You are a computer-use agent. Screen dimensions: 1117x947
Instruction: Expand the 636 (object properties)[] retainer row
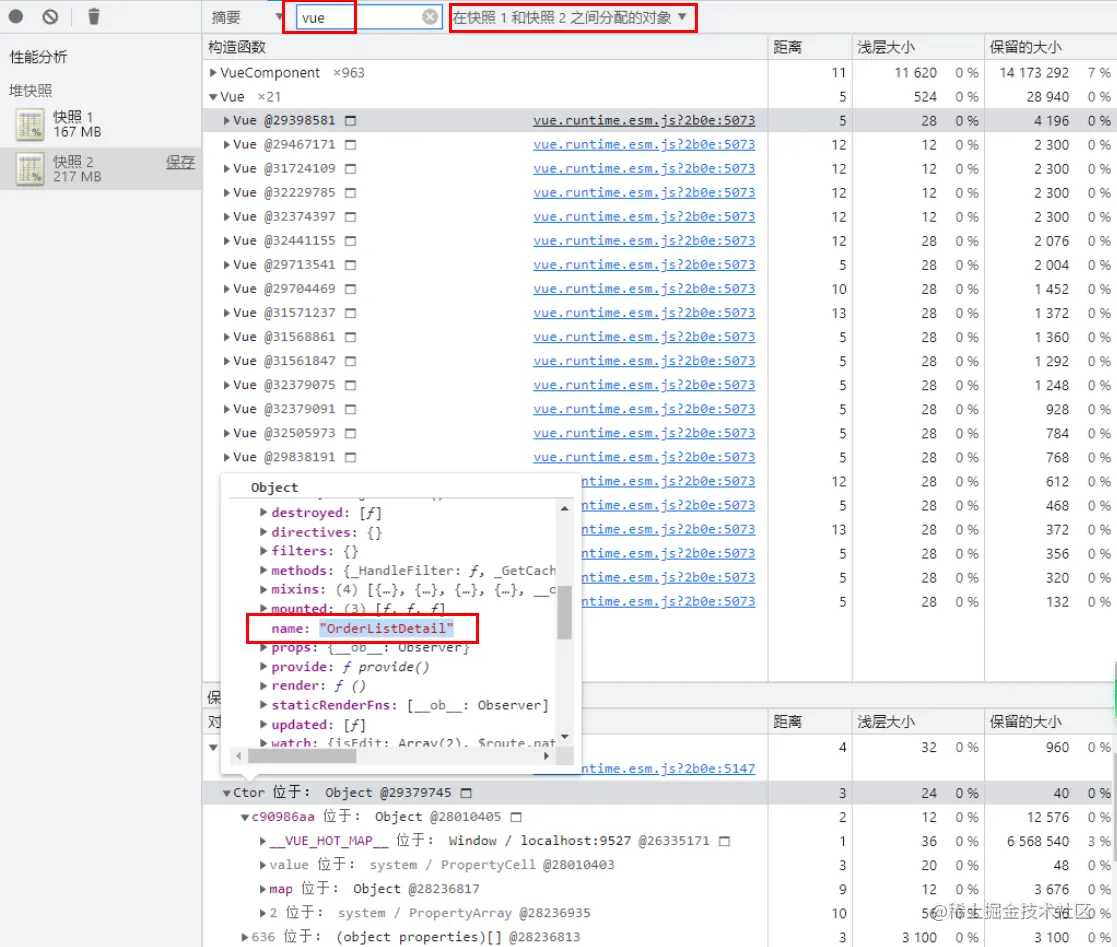pos(244,937)
